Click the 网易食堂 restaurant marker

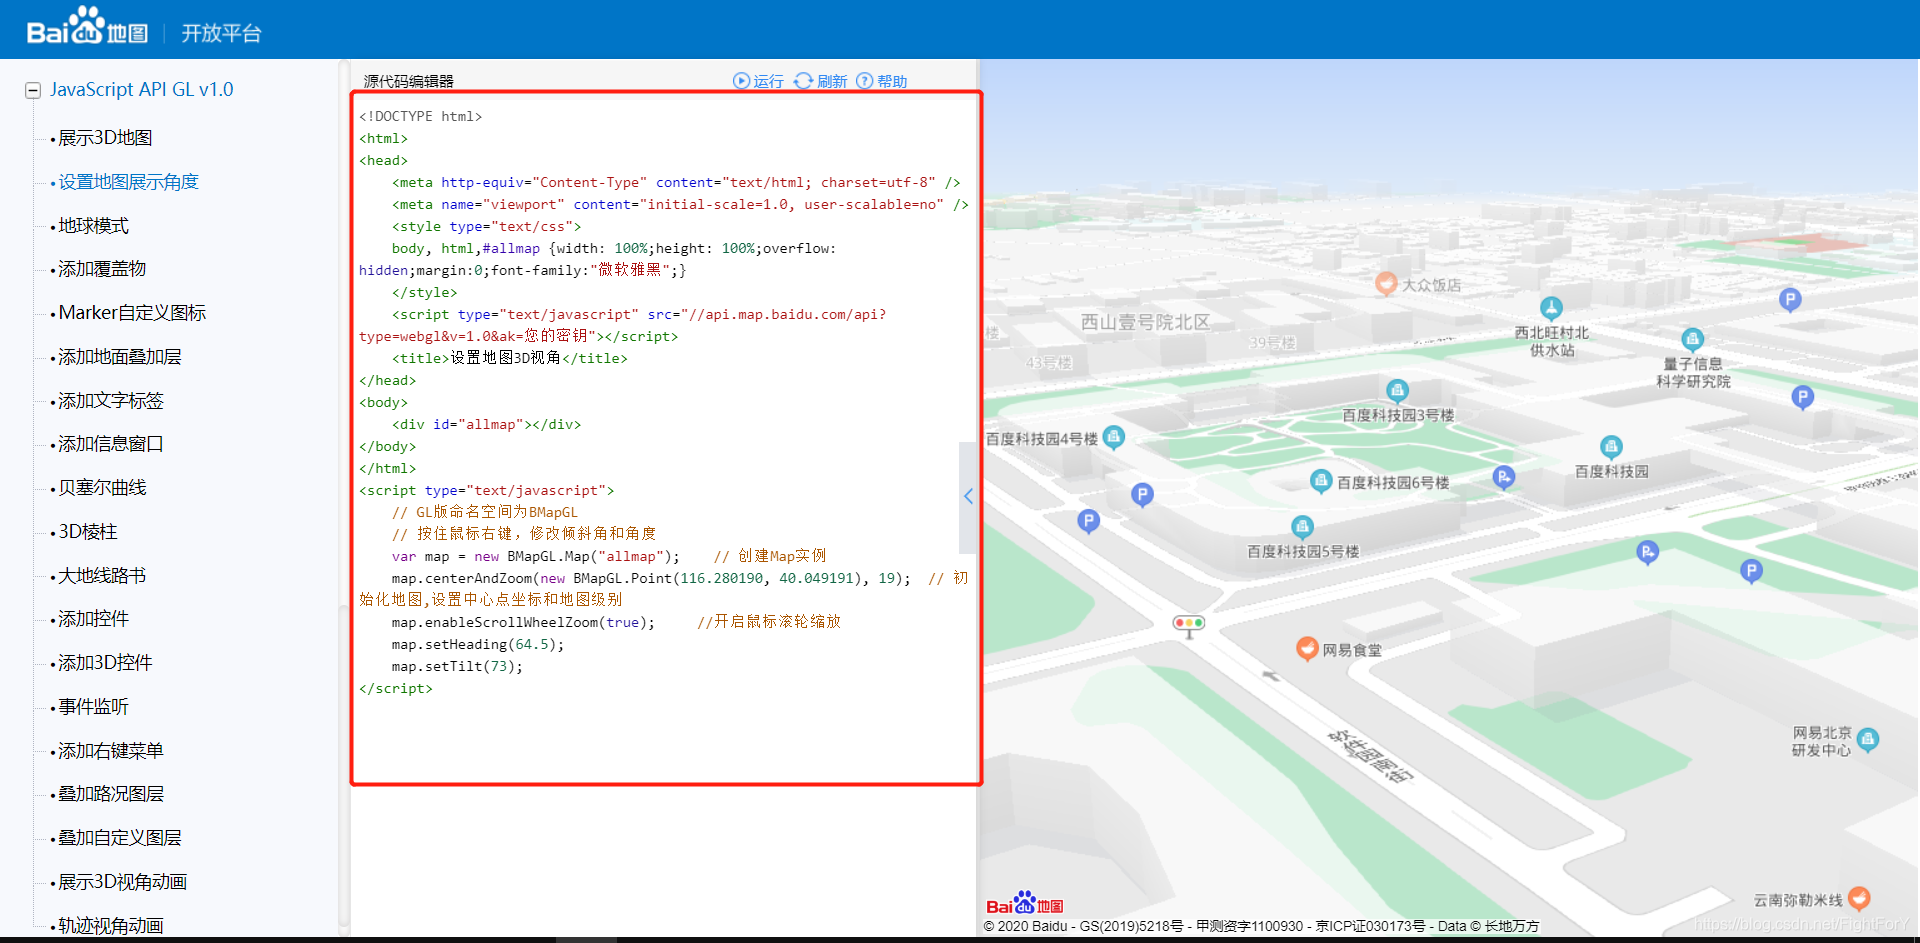click(x=1307, y=649)
